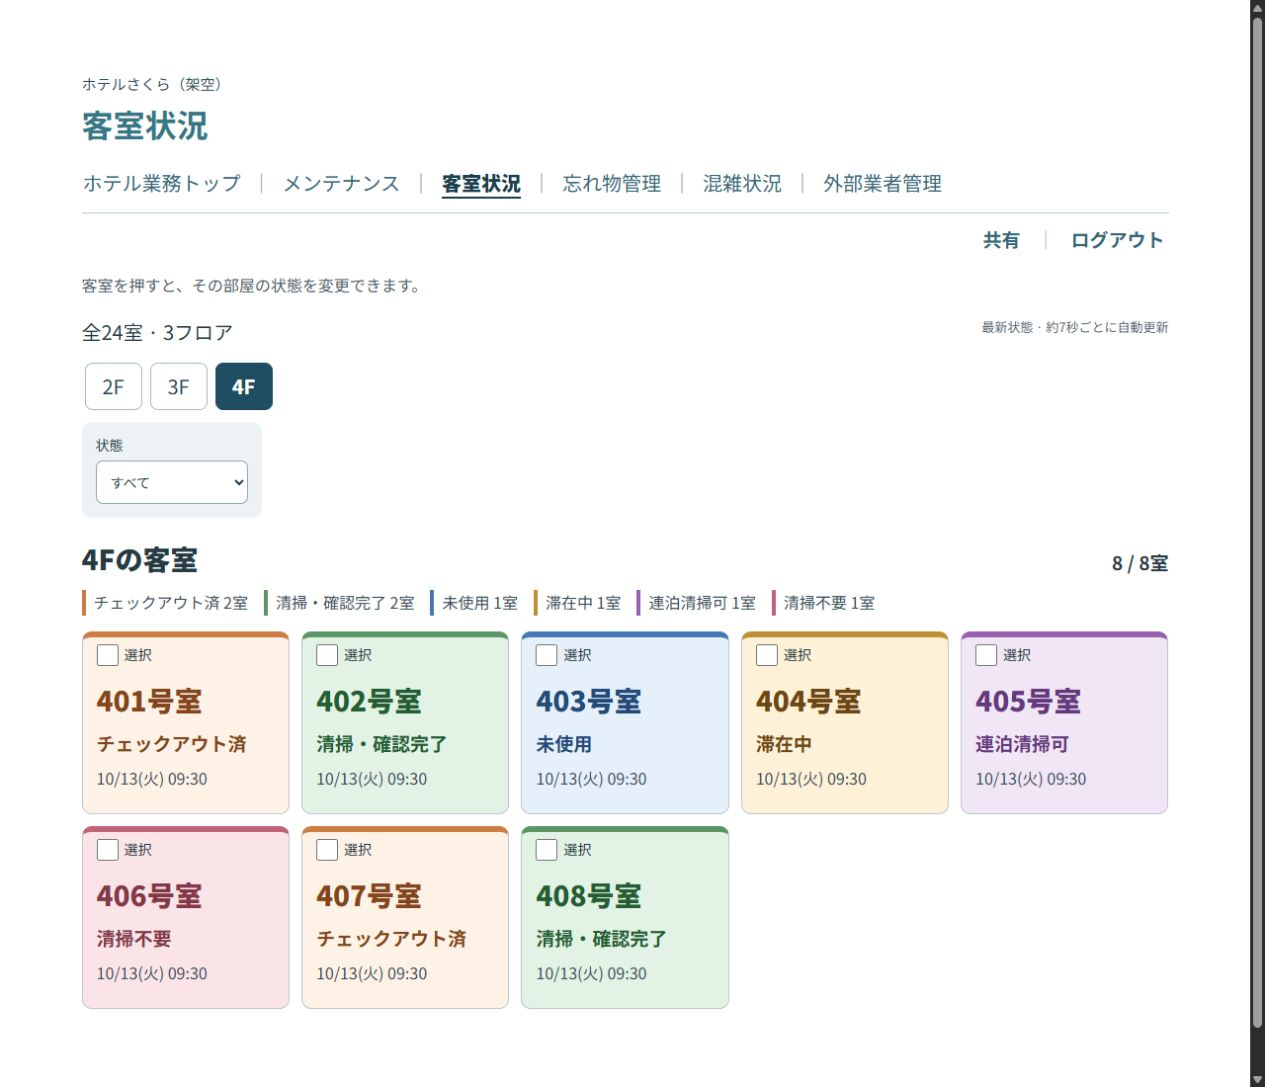Open room 402号室 card
1265x1087 pixels.
pos(405,722)
